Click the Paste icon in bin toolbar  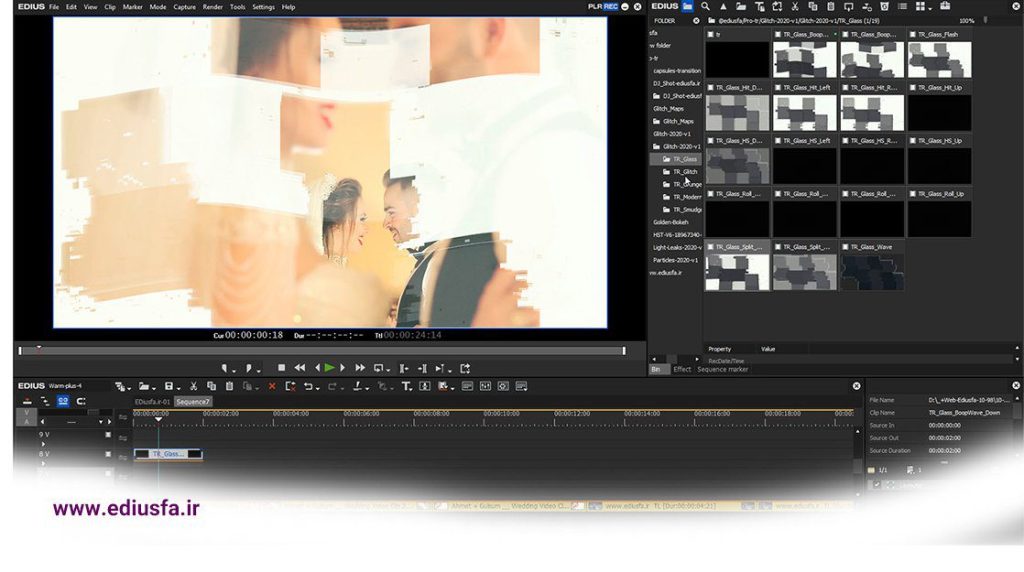tap(831, 7)
